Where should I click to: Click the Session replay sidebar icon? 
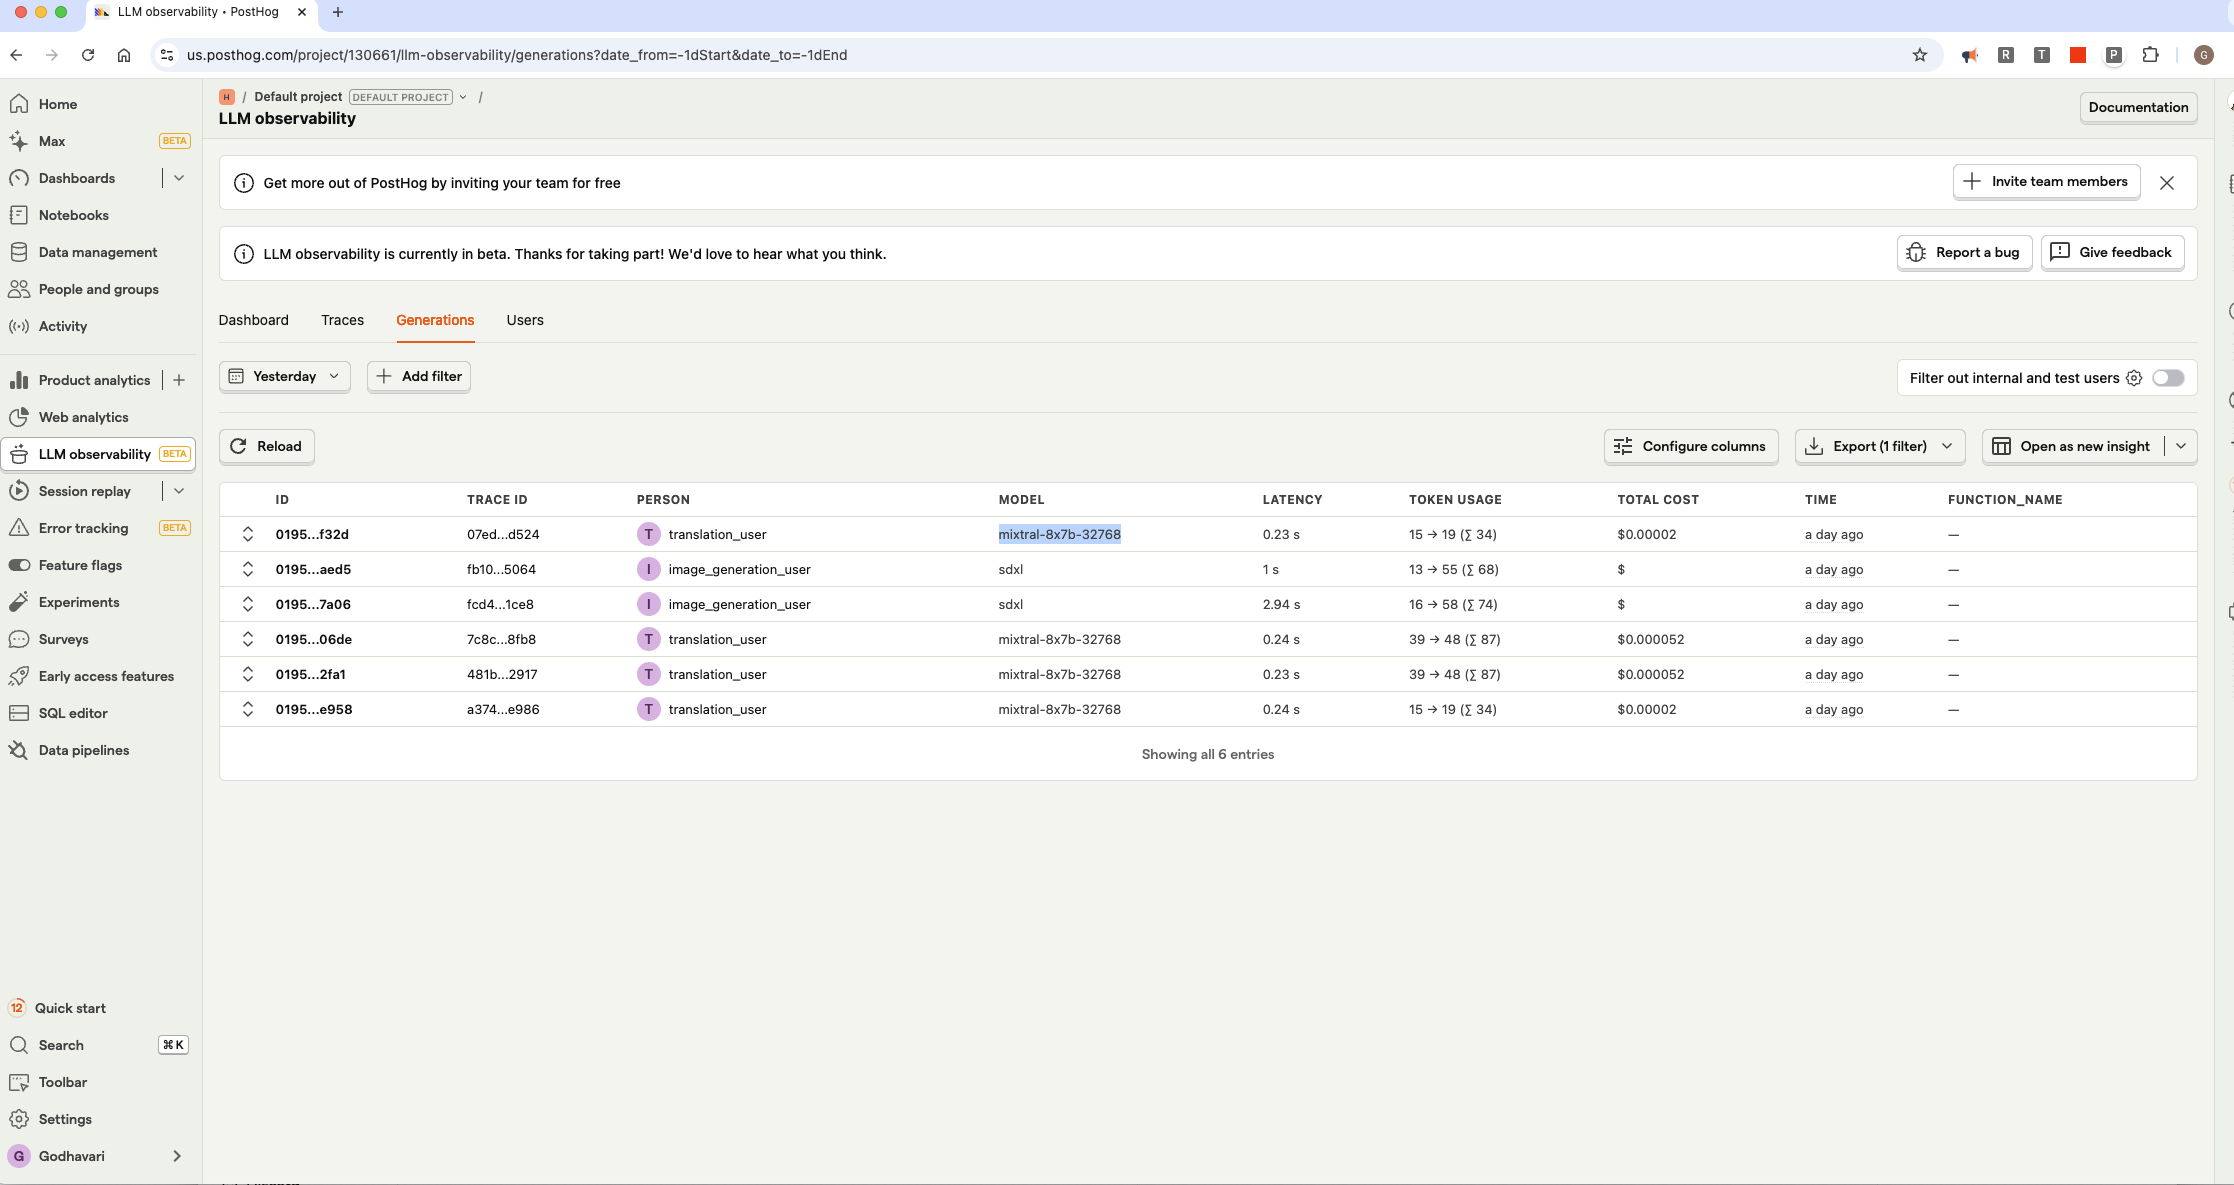[19, 491]
